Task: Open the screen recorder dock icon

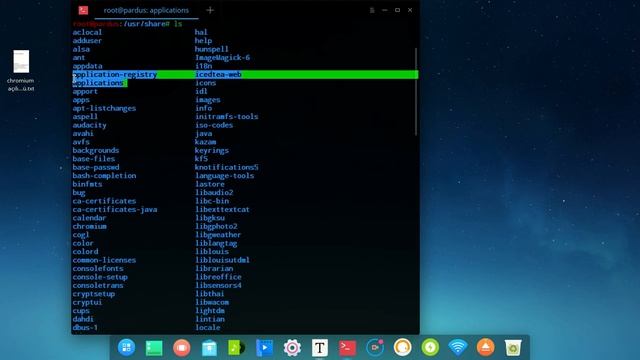Action: (x=375, y=348)
